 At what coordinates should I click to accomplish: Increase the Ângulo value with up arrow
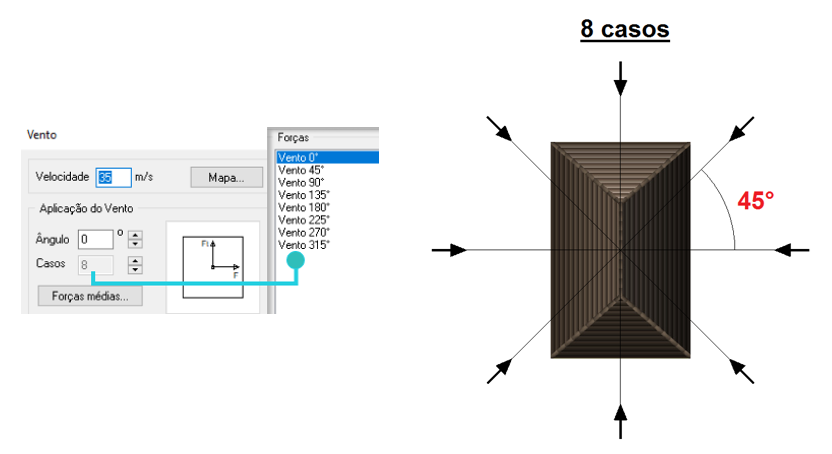(x=135, y=235)
